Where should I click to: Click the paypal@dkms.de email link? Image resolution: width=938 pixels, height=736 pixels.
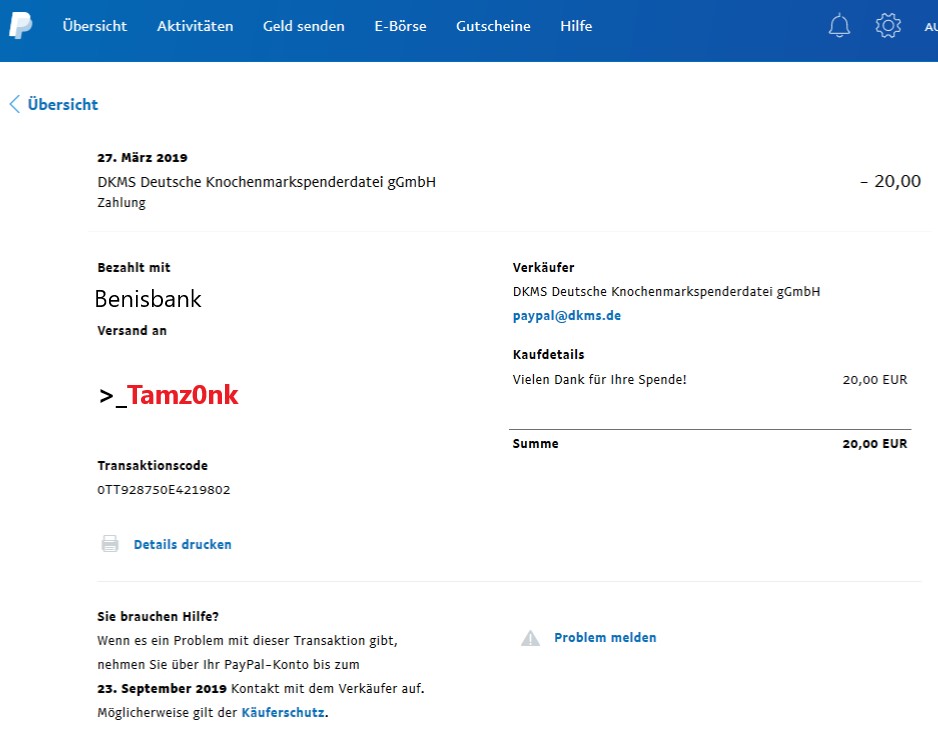pyautogui.click(x=567, y=315)
